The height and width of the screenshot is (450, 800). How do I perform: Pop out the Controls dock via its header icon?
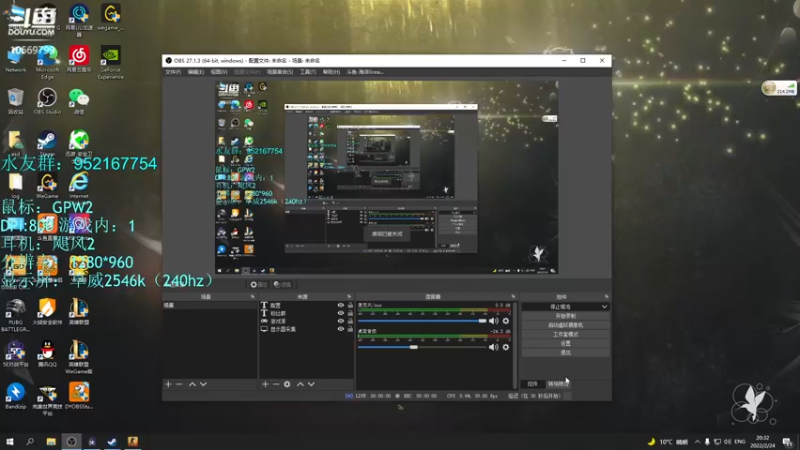coord(606,296)
